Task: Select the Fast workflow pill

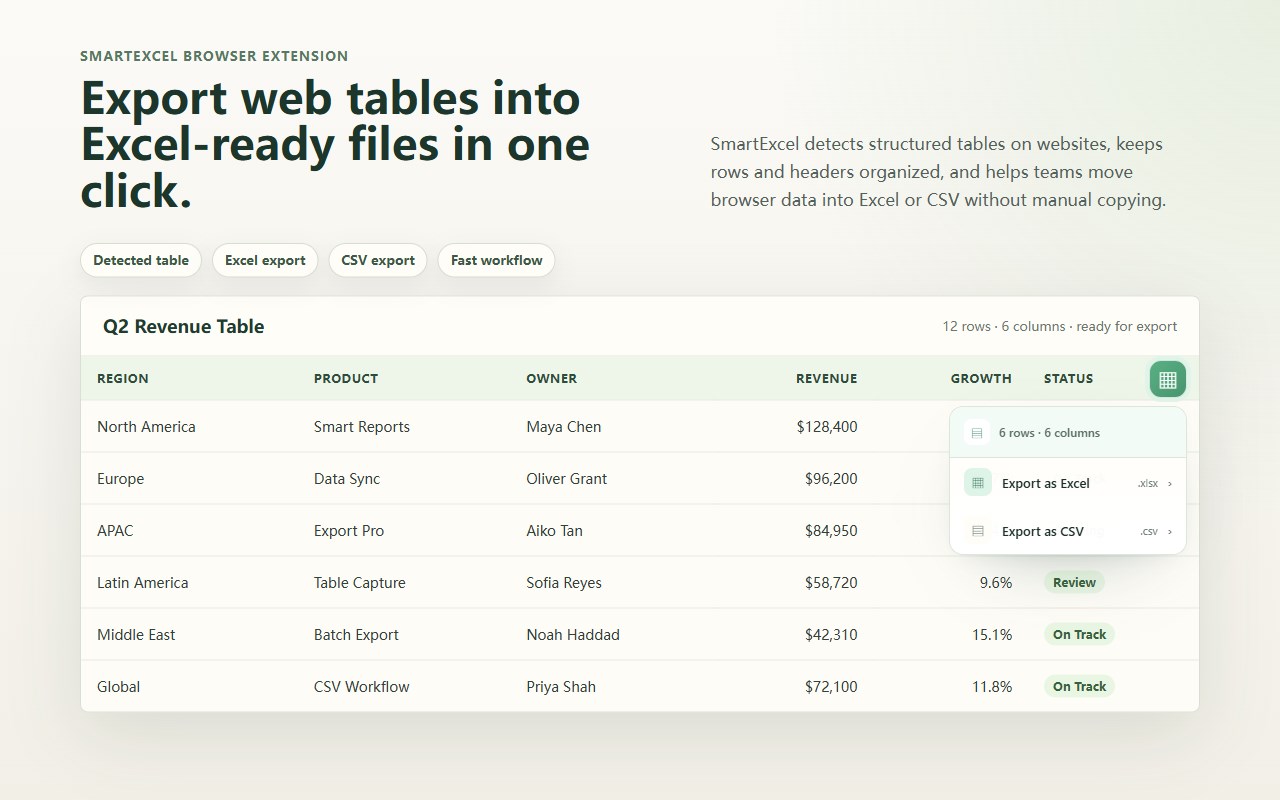Action: pos(496,260)
